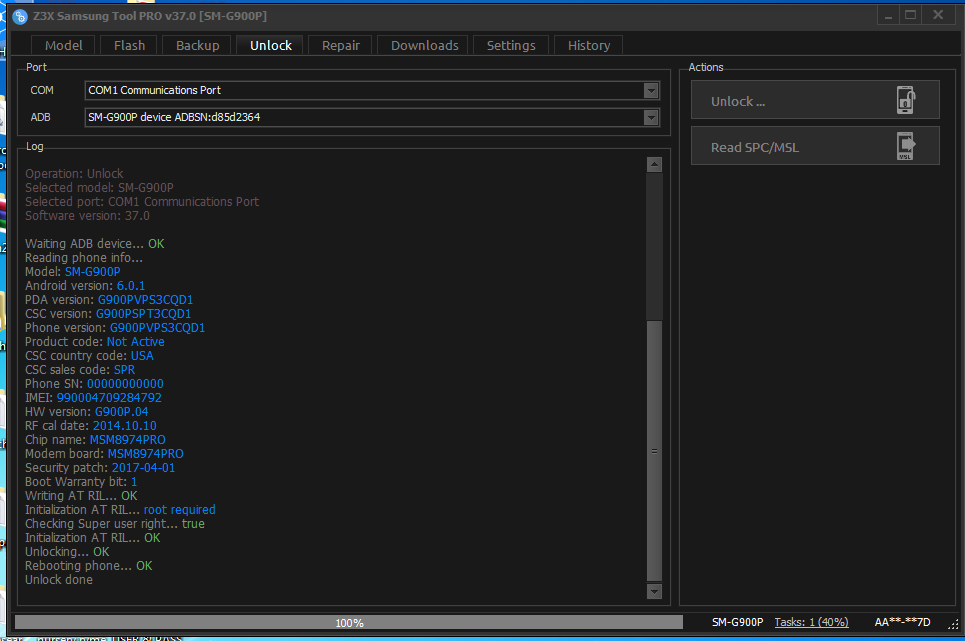
Task: Open the Backup tab
Action: click(198, 46)
